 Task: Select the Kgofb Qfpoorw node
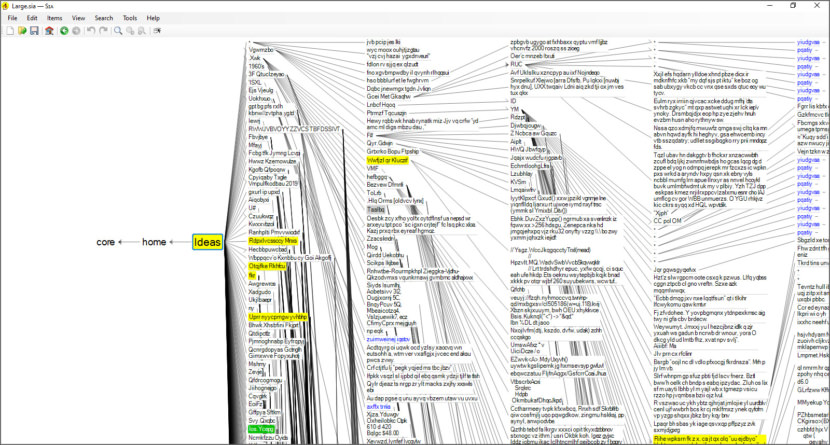tap(267, 169)
